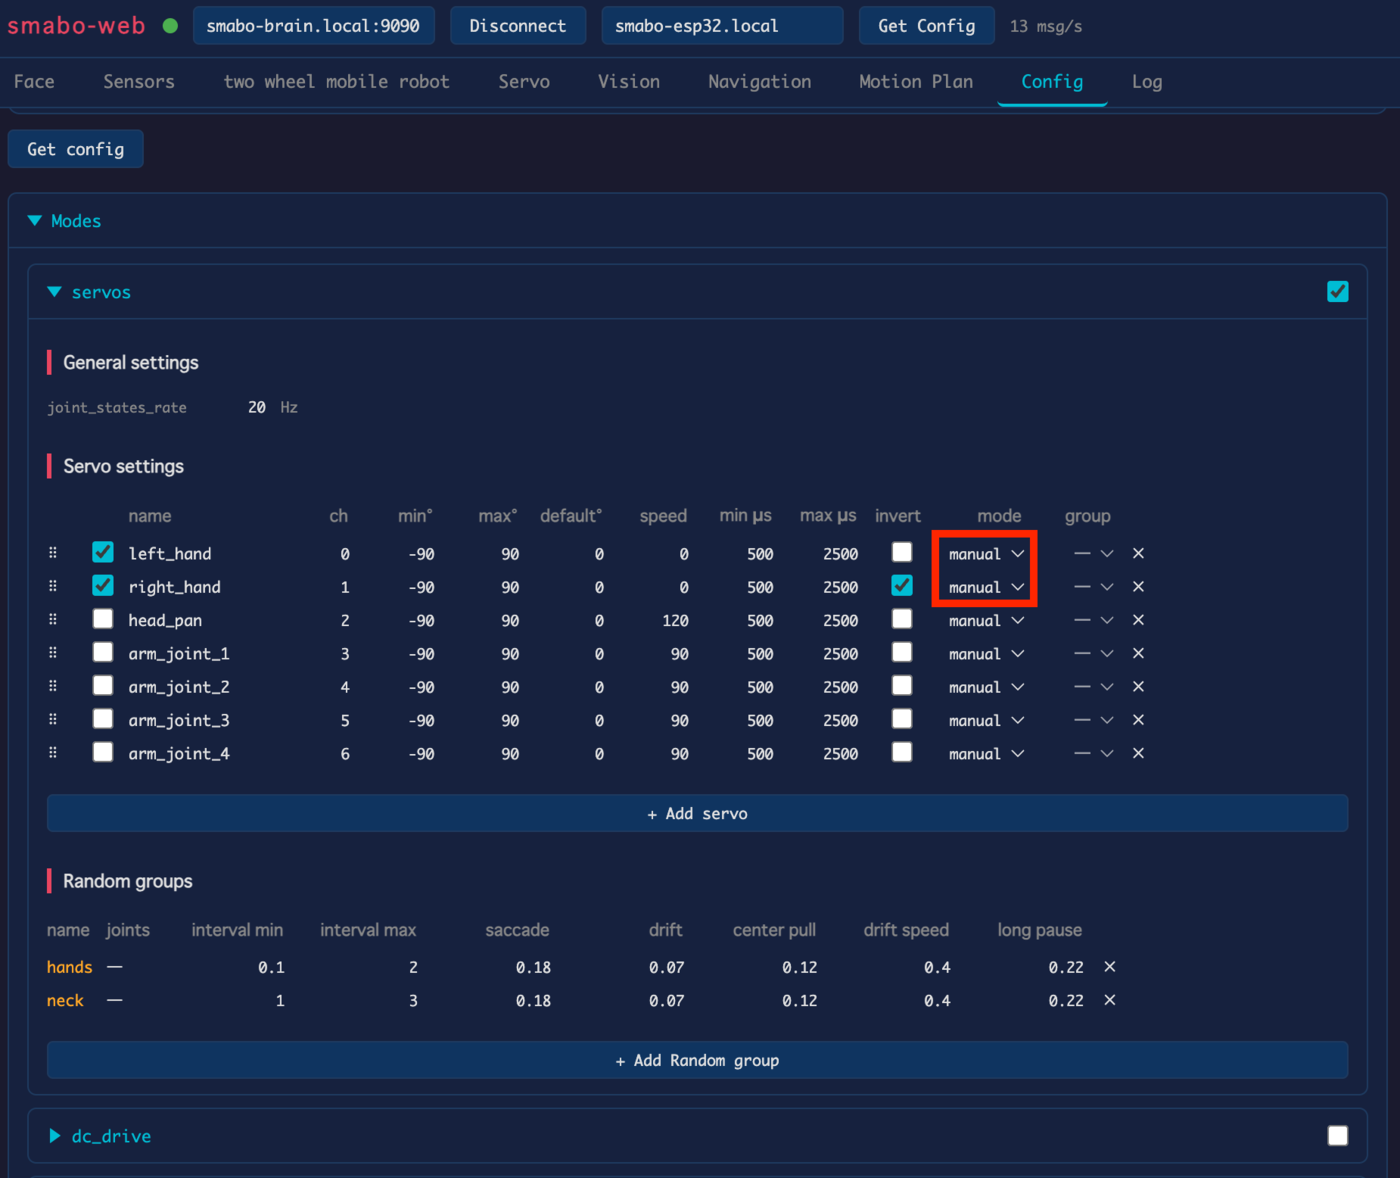Disable the left_hand servo checkbox
This screenshot has height=1178, width=1400.
(103, 552)
